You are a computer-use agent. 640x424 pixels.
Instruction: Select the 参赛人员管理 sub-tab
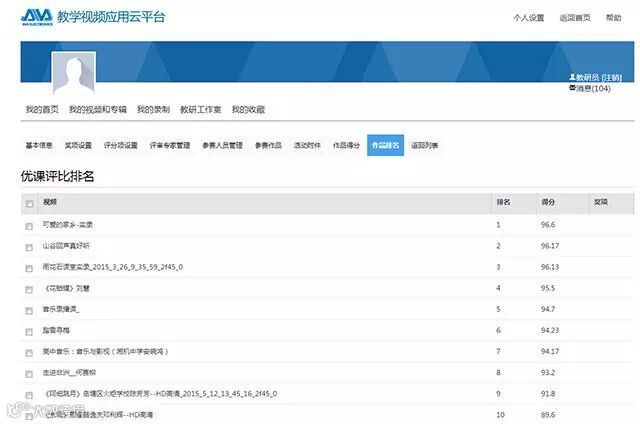click(x=222, y=145)
